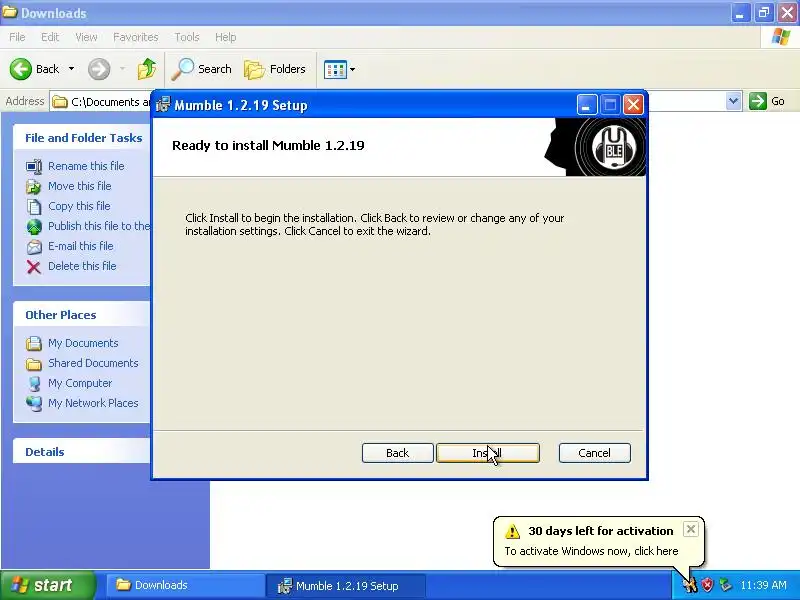This screenshot has height=600, width=800.
Task: Click the My Documents folder icon
Action: point(34,343)
